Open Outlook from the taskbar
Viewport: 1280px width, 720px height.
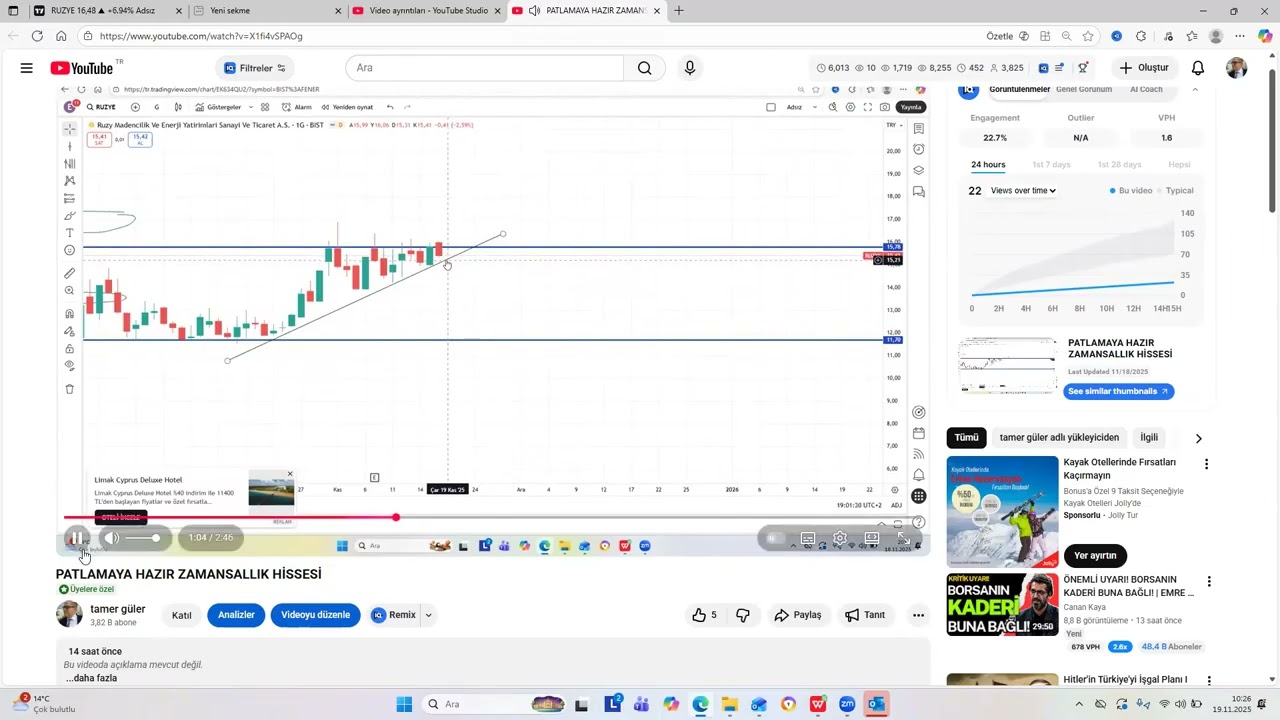click(876, 704)
